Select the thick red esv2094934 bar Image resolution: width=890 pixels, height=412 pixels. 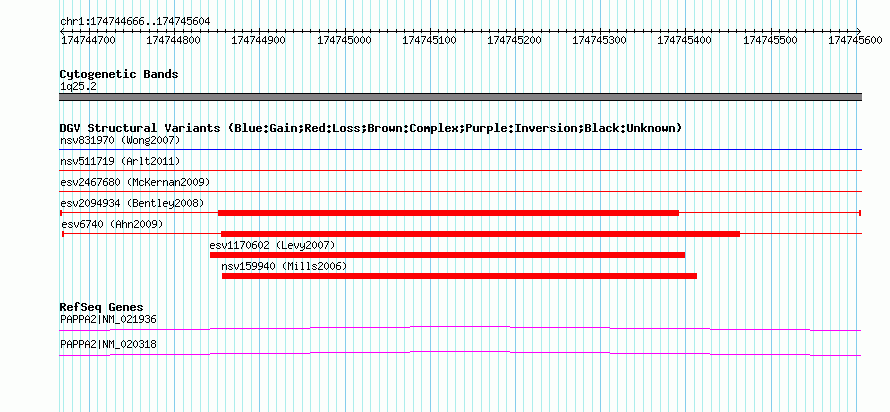[x=448, y=213]
